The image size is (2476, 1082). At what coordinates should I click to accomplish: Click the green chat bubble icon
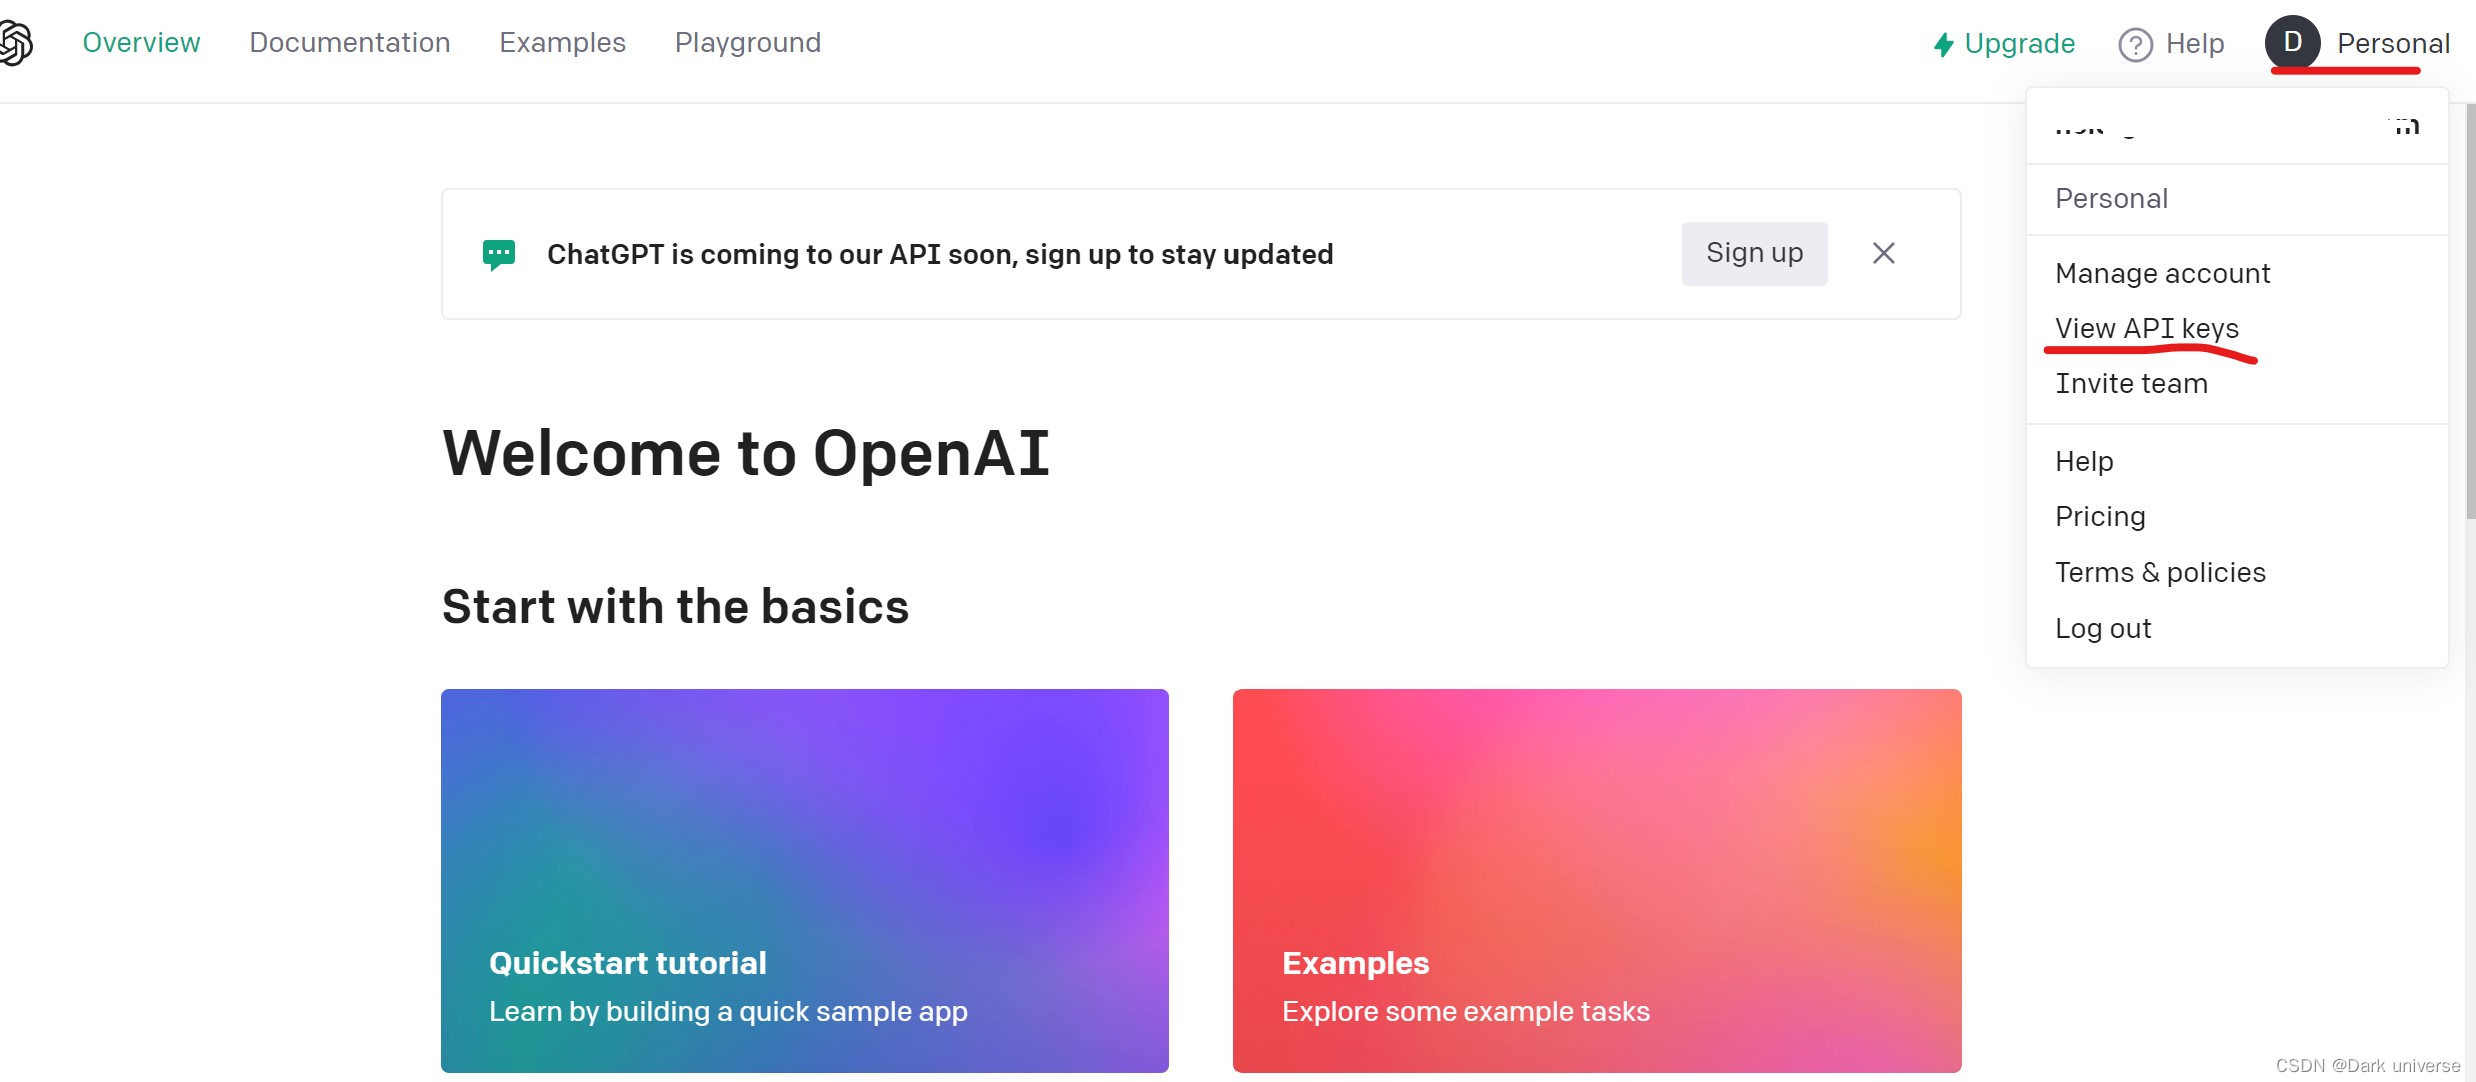pyautogui.click(x=498, y=254)
